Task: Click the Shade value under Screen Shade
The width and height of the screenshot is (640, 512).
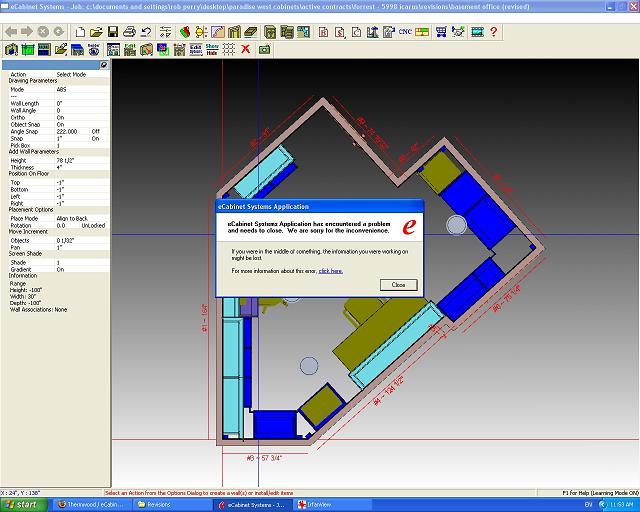Action: click(82, 263)
